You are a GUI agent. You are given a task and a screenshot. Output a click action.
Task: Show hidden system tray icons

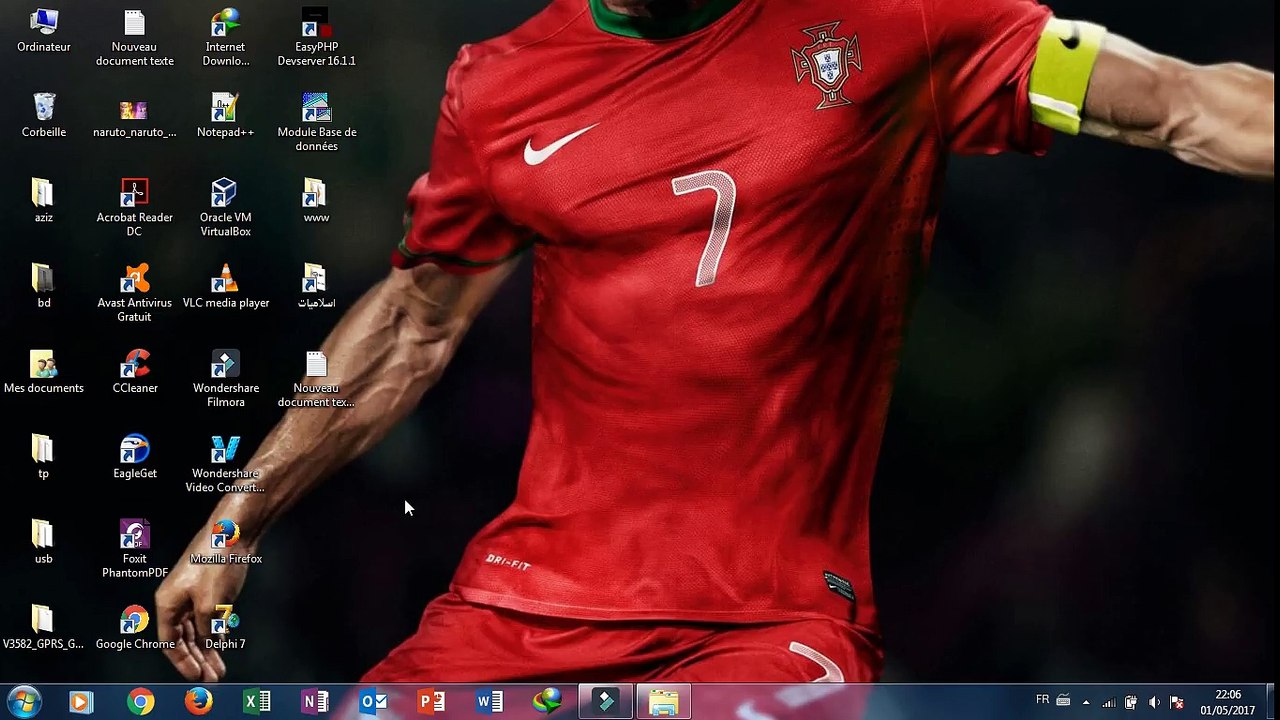click(1086, 702)
